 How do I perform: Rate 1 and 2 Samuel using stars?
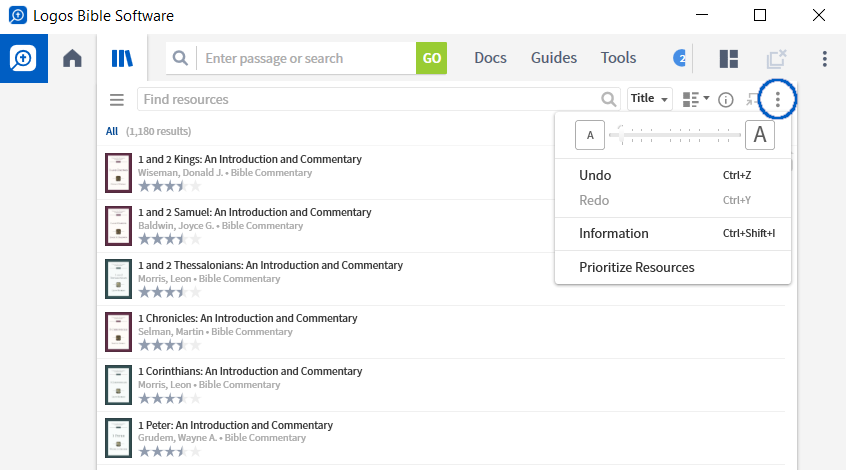coord(169,239)
